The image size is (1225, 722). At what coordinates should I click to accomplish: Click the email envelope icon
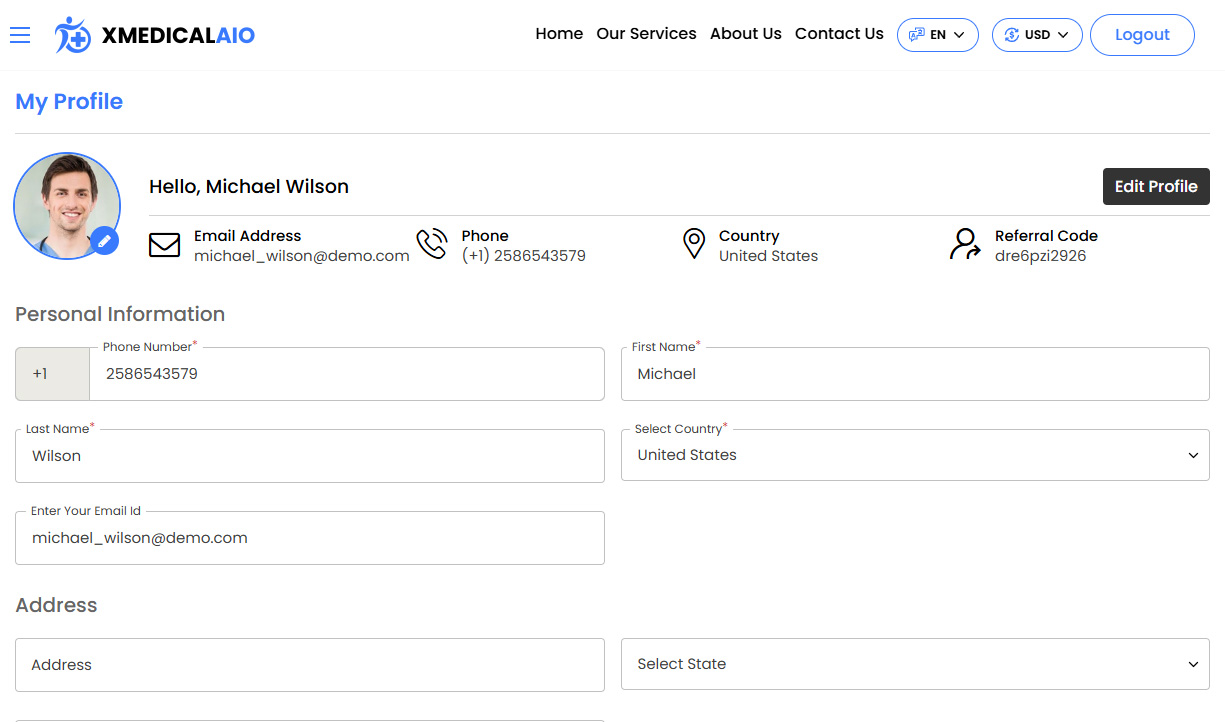(164, 245)
